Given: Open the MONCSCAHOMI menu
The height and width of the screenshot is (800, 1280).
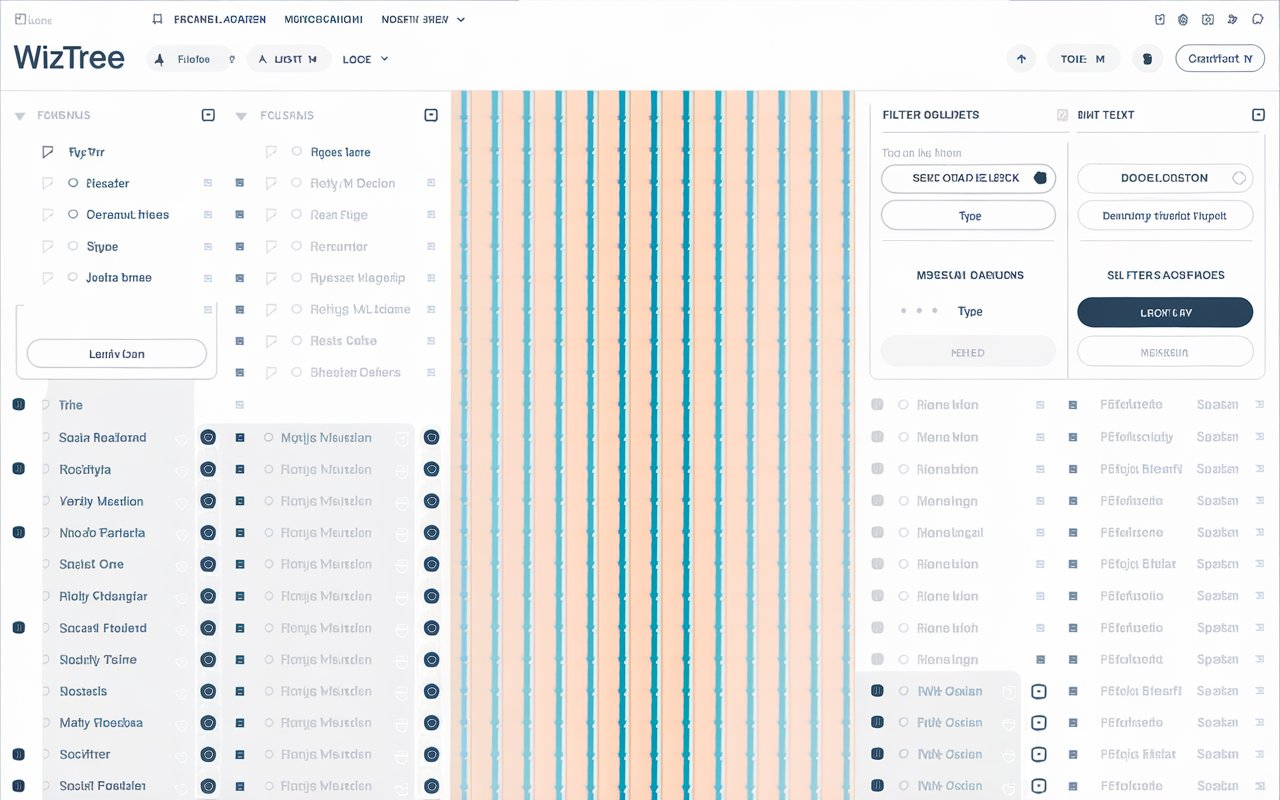Looking at the screenshot, I should (324, 19).
